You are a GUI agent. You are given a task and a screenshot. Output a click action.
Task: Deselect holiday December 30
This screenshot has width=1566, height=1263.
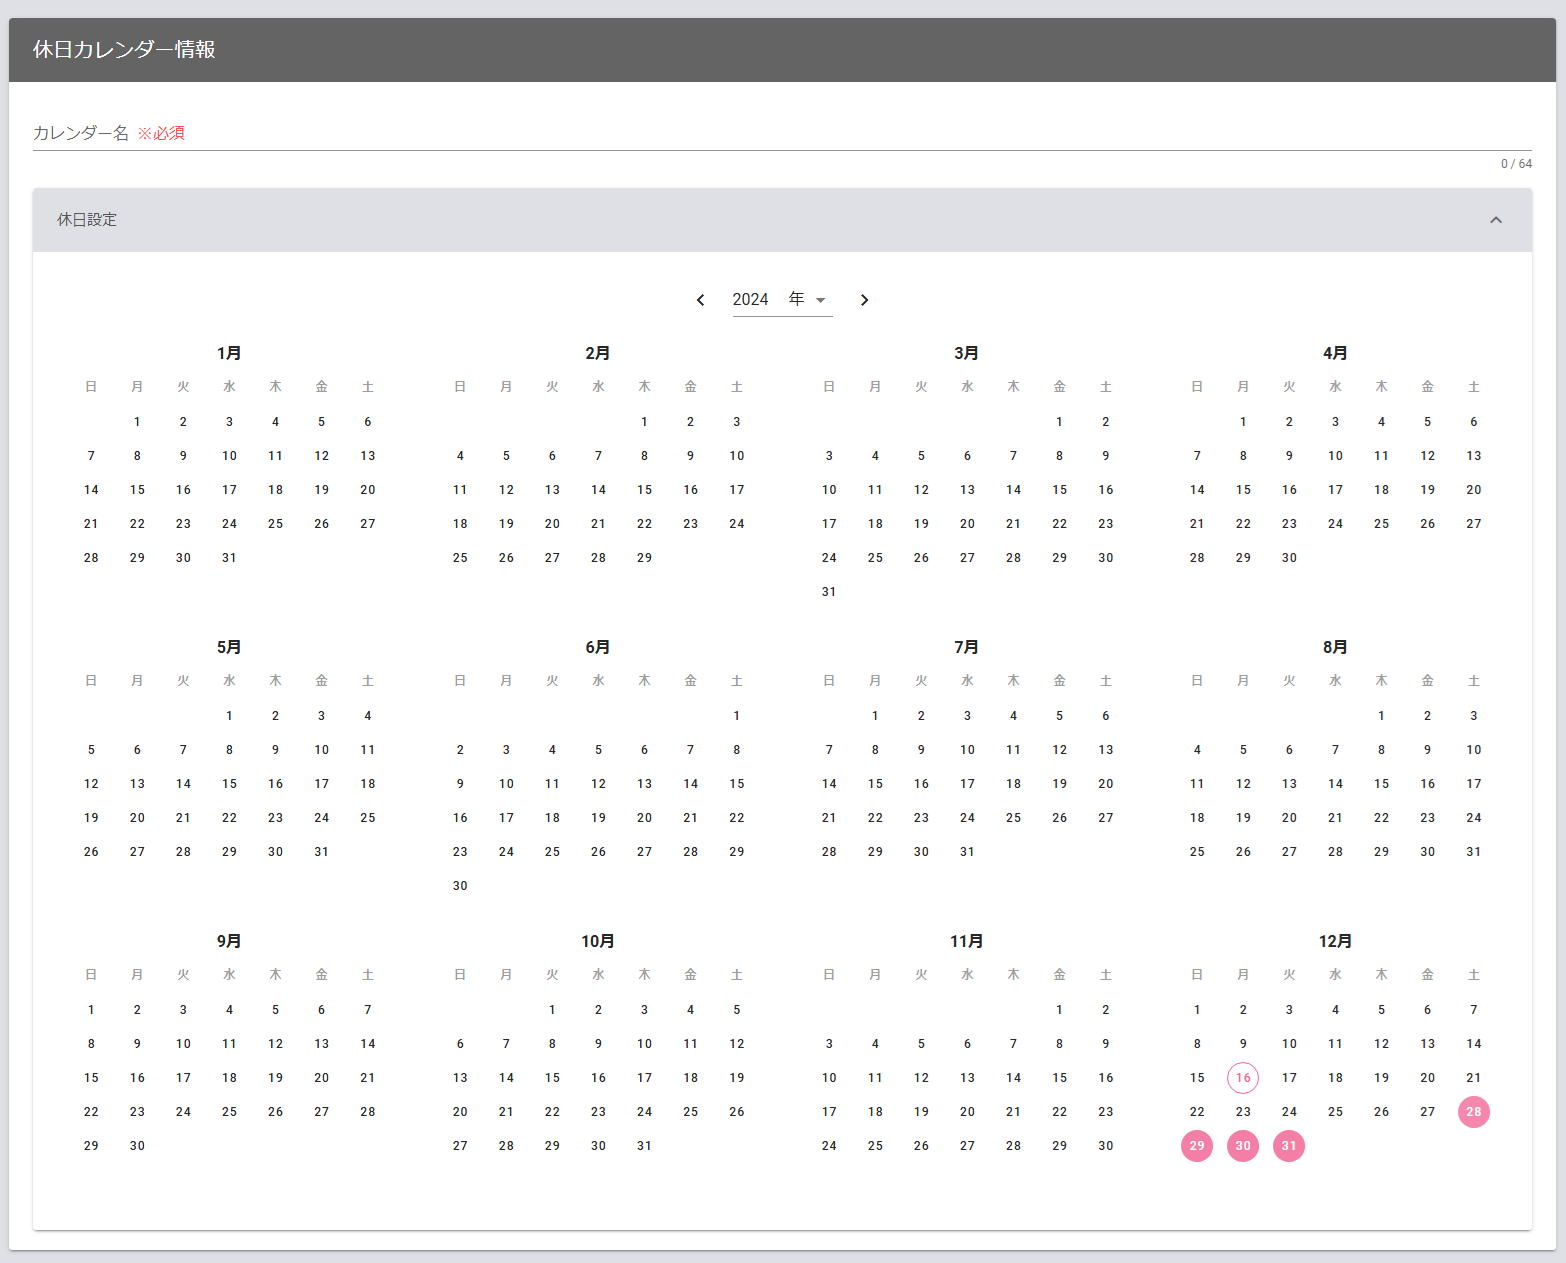point(1243,1146)
